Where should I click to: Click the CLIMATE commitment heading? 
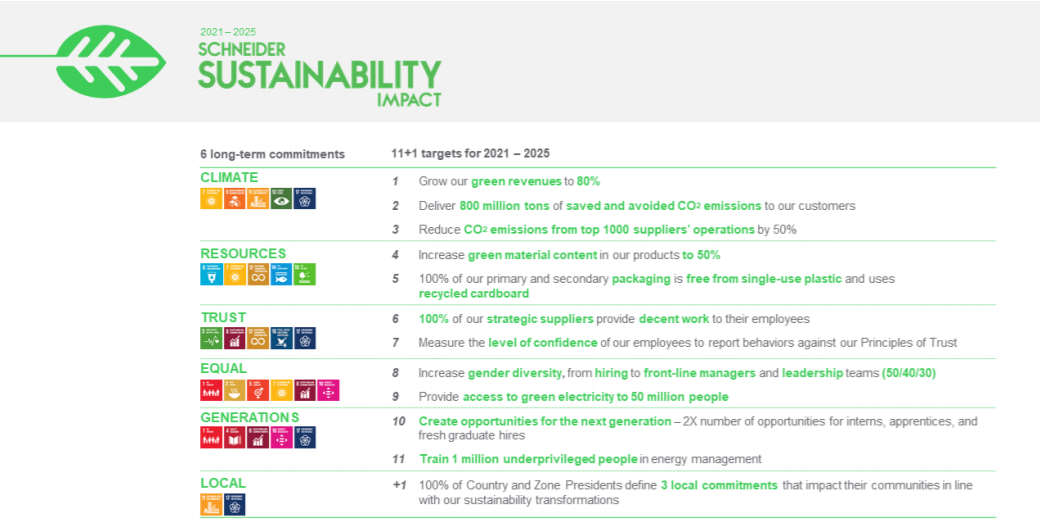click(x=229, y=178)
